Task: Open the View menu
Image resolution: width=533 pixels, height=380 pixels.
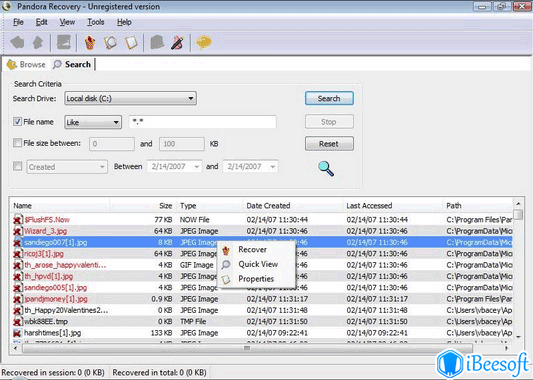Action: point(67,22)
